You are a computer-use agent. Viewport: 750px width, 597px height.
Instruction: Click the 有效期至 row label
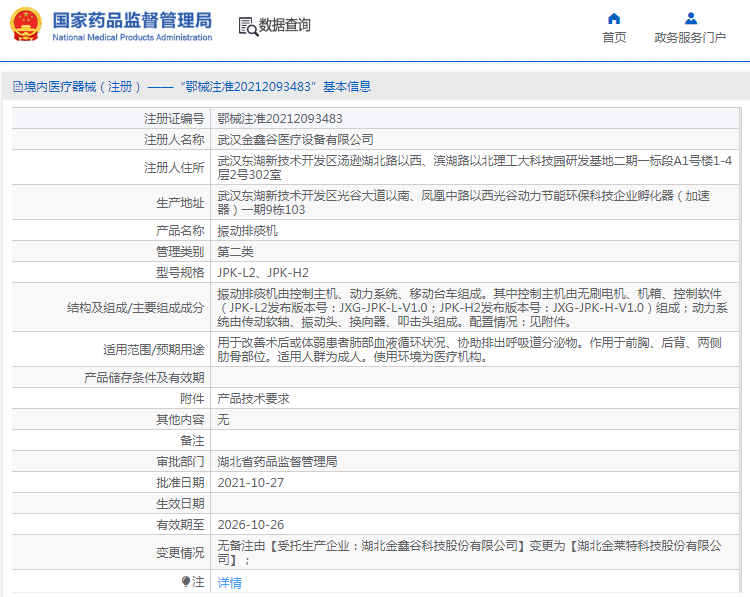[x=180, y=525]
